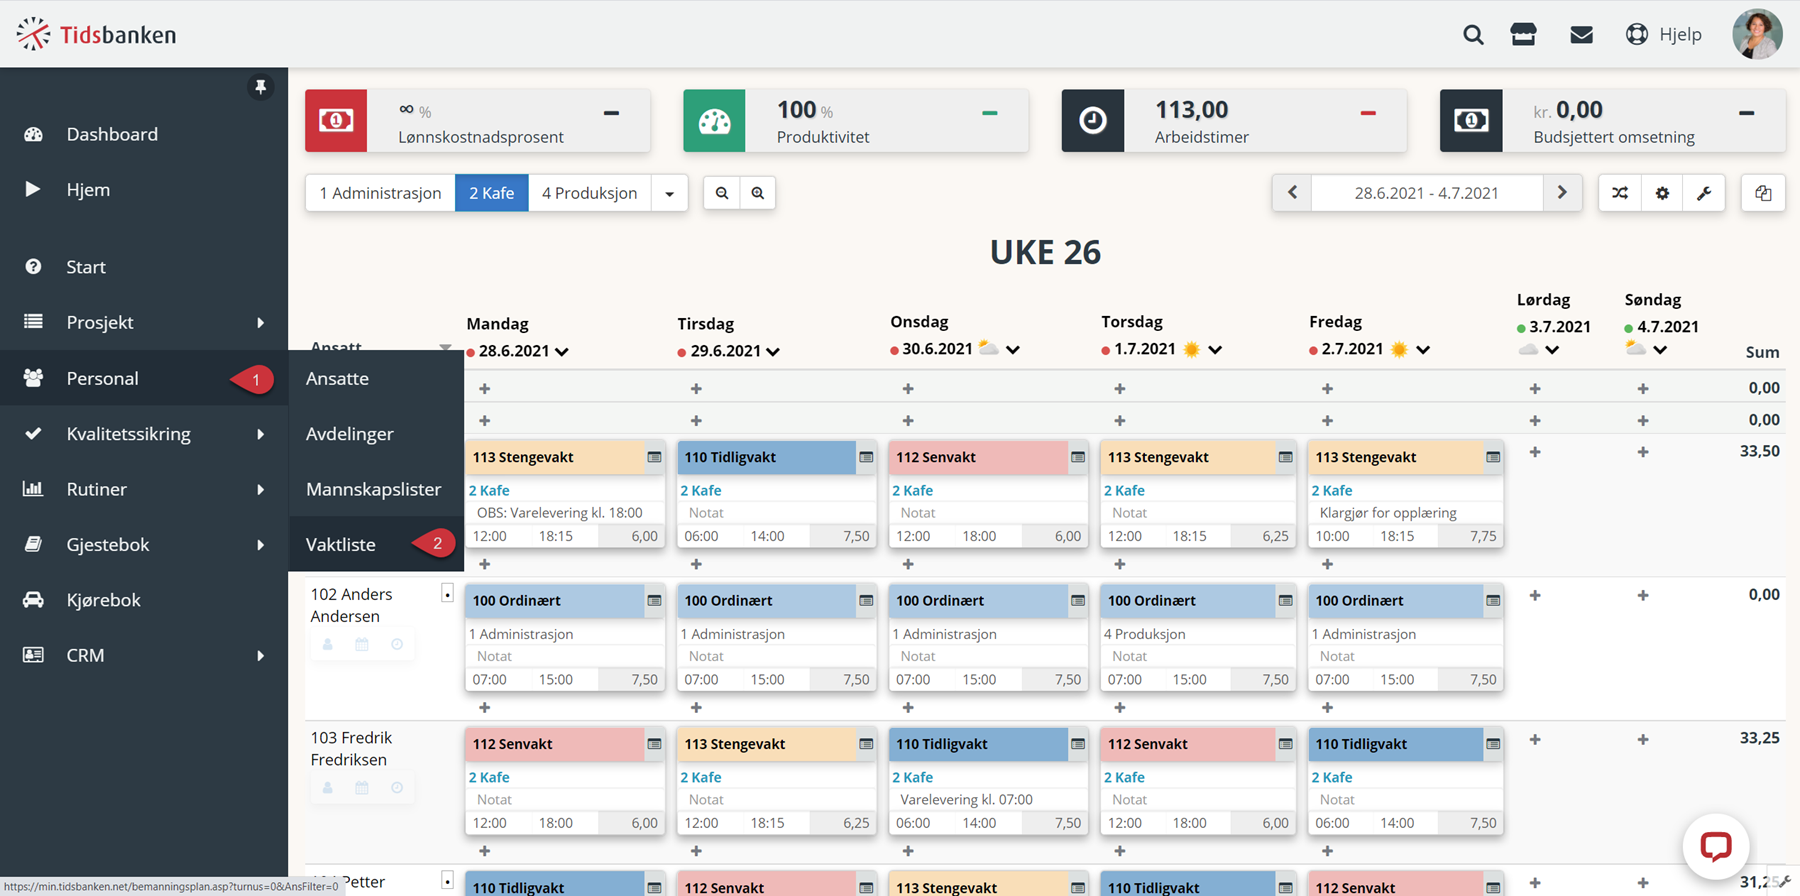The image size is (1800, 896).
Task: Open Onsdag 30.6.2021 dropdown chevron
Action: [x=1013, y=350]
